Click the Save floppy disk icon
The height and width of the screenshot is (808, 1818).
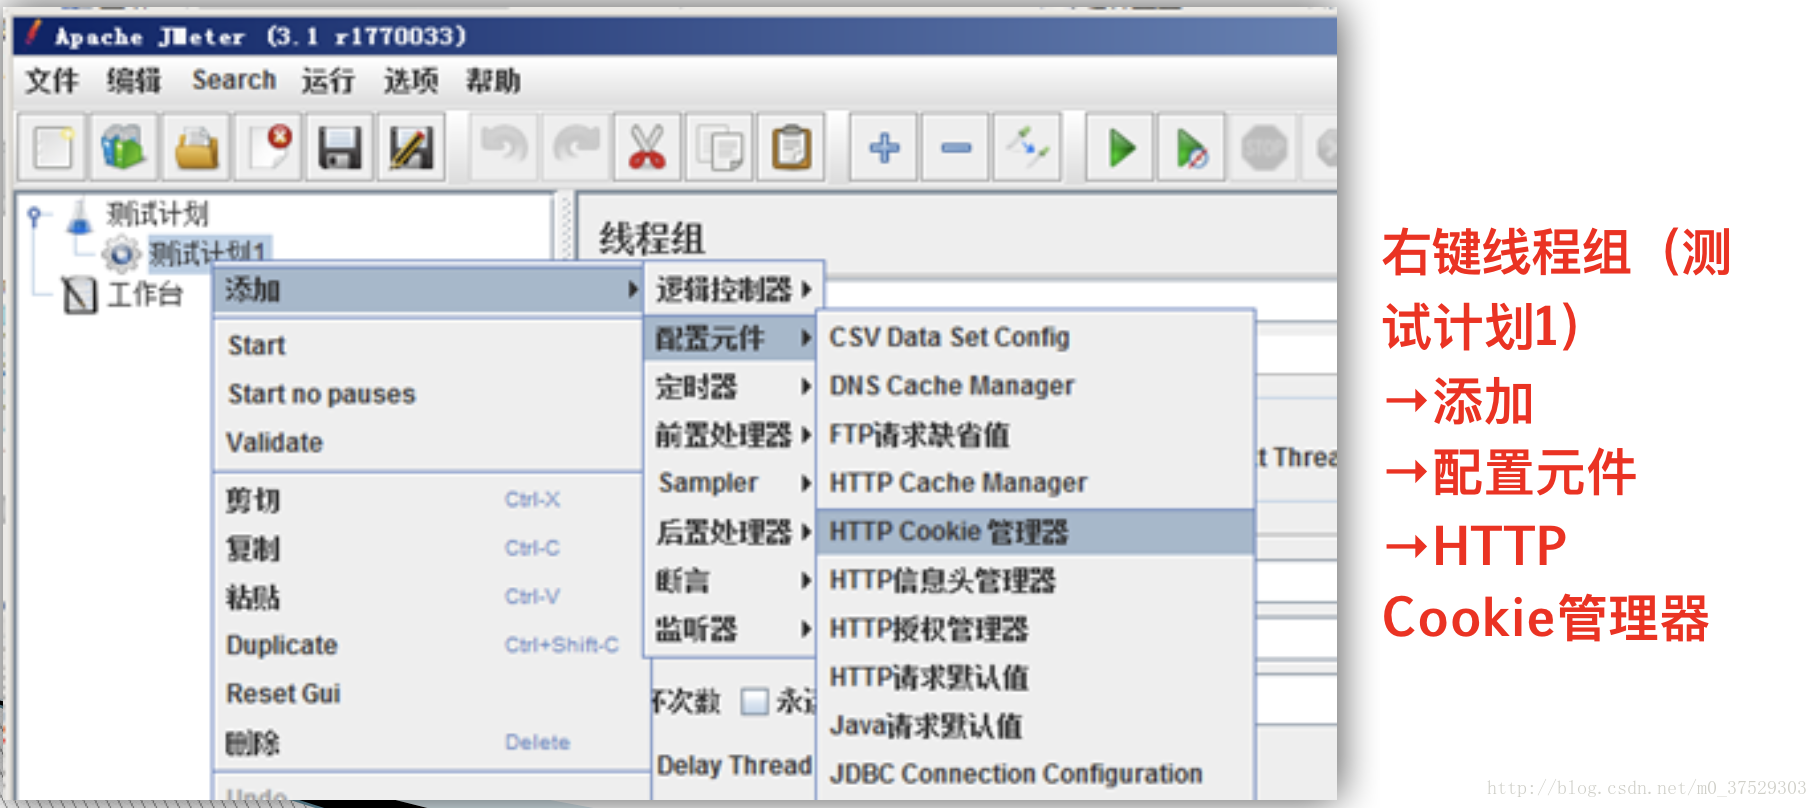pyautogui.click(x=339, y=148)
